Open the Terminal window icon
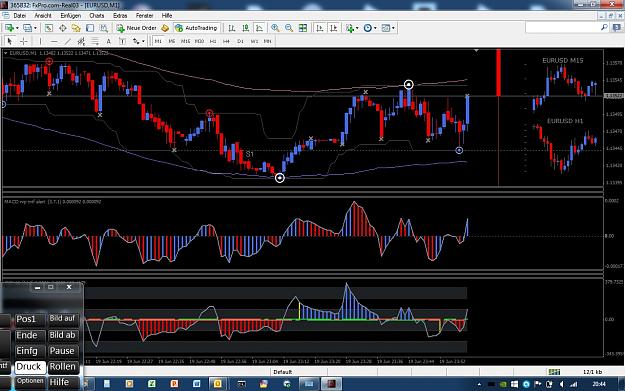This screenshot has height=391, width=625. [x=90, y=28]
